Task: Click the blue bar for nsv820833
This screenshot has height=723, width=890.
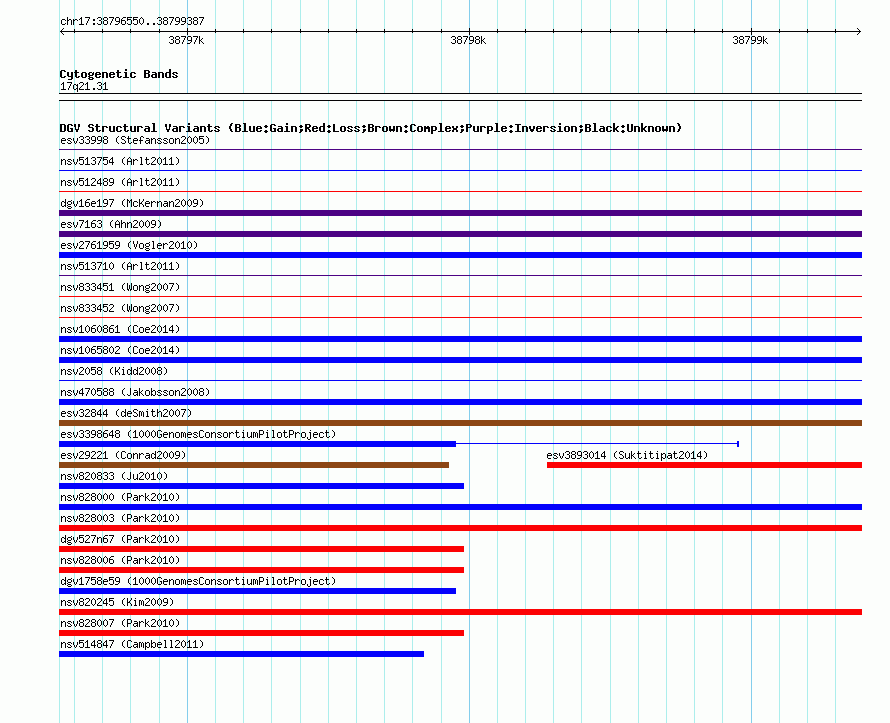Action: 261,486
